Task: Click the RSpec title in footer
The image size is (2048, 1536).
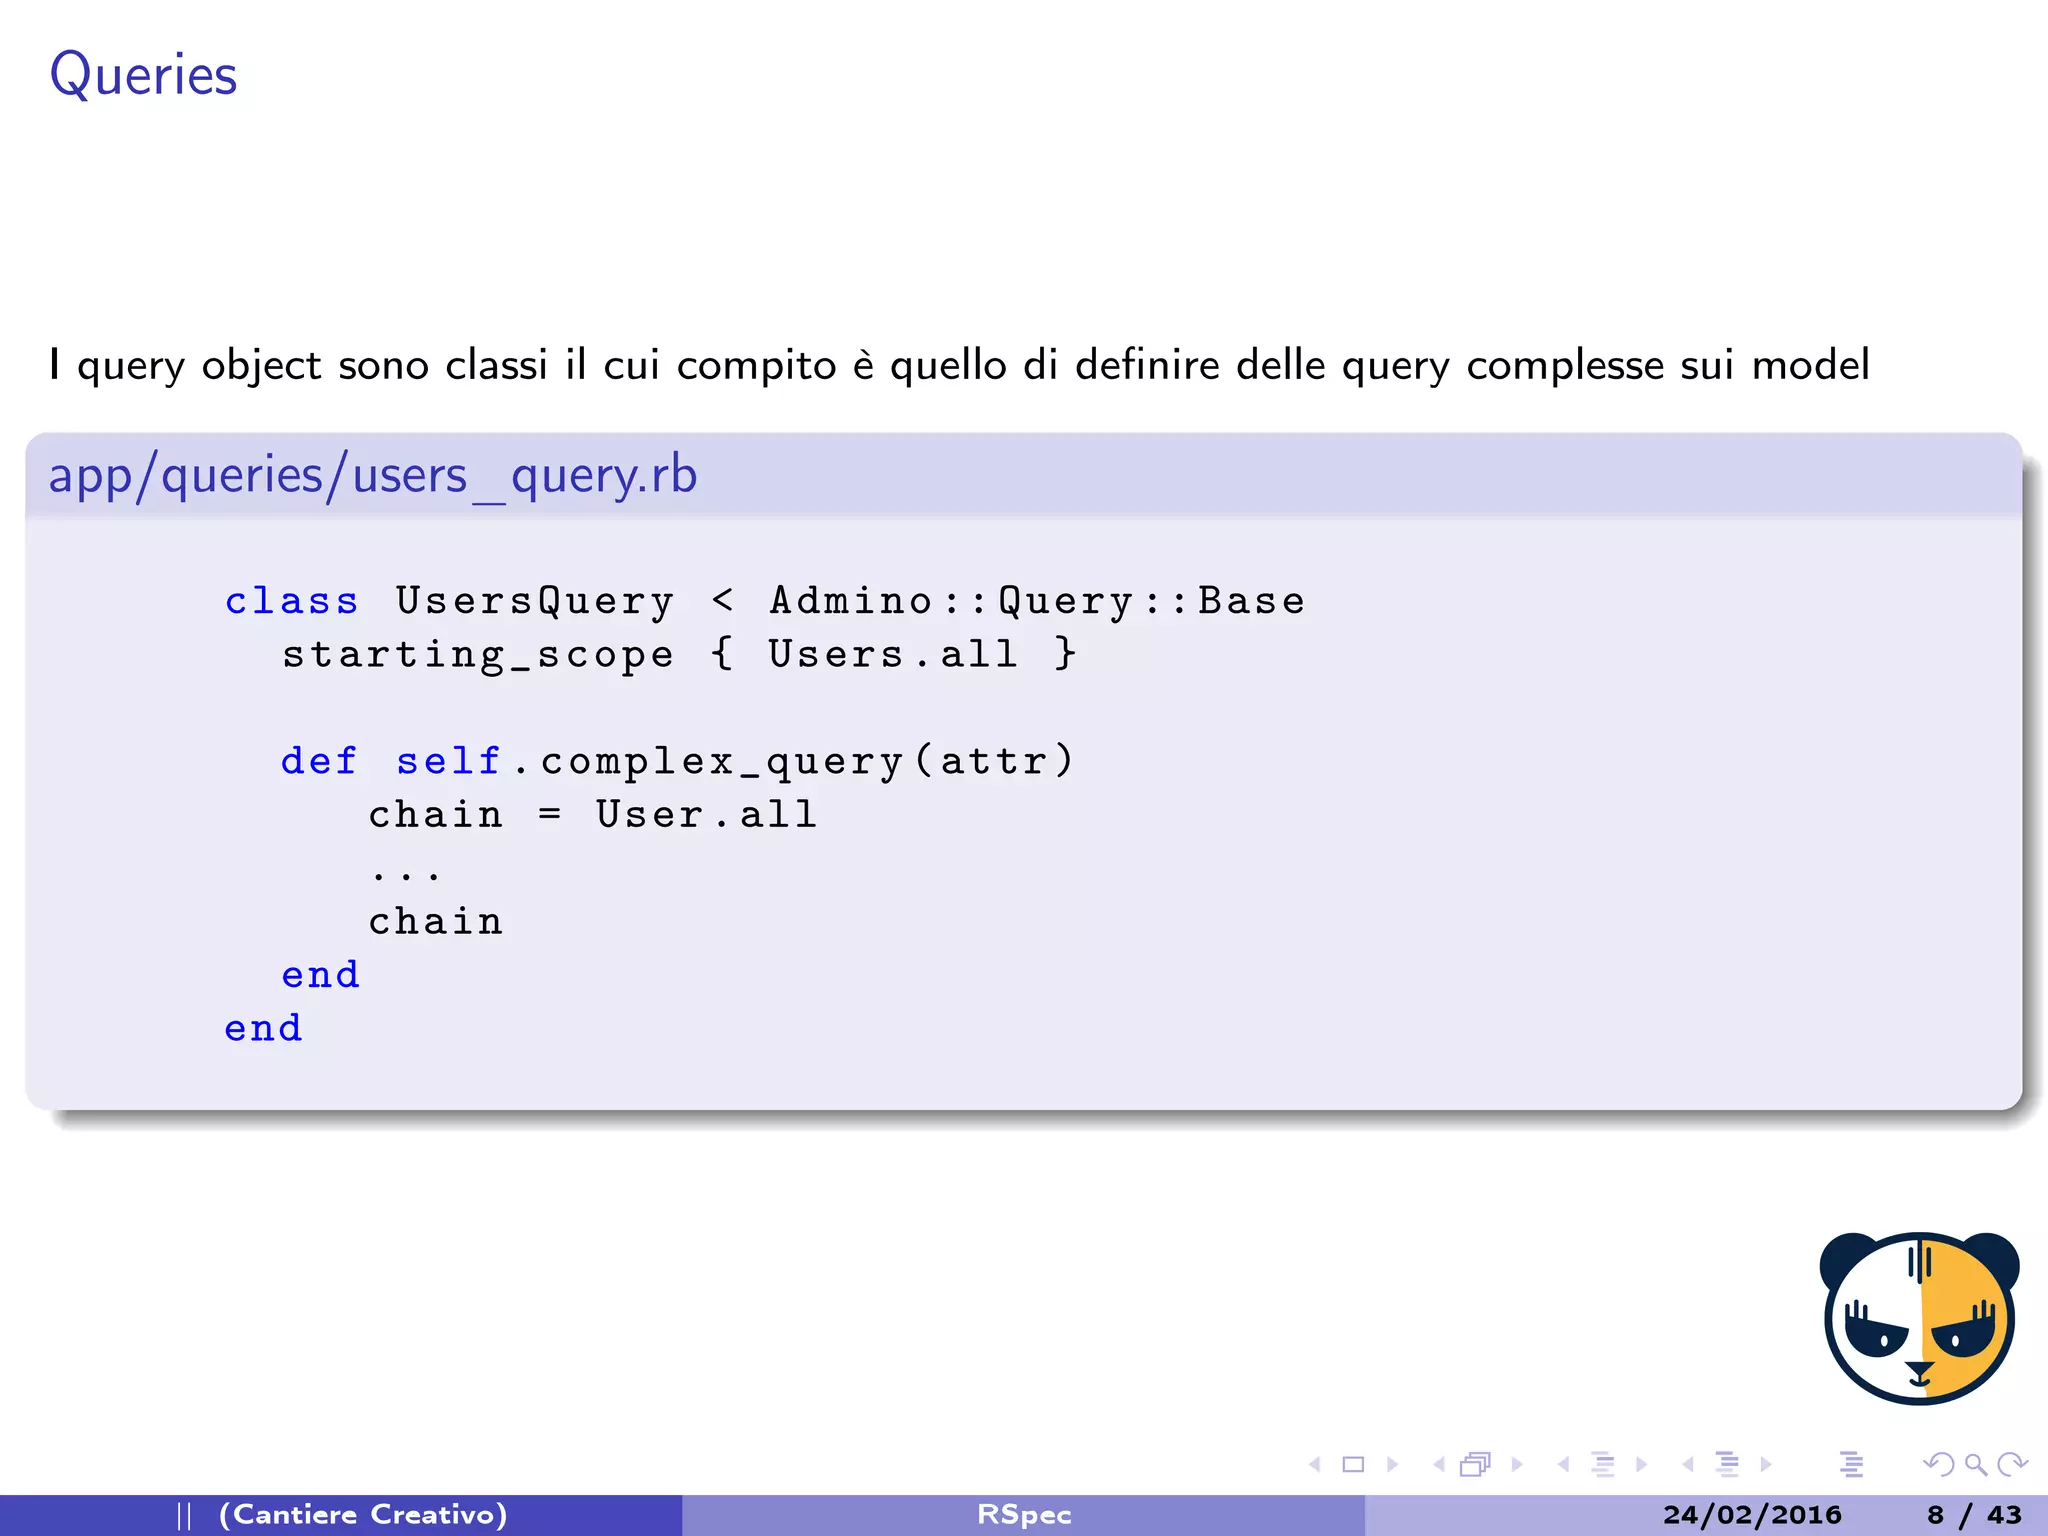Action: point(1024,1515)
